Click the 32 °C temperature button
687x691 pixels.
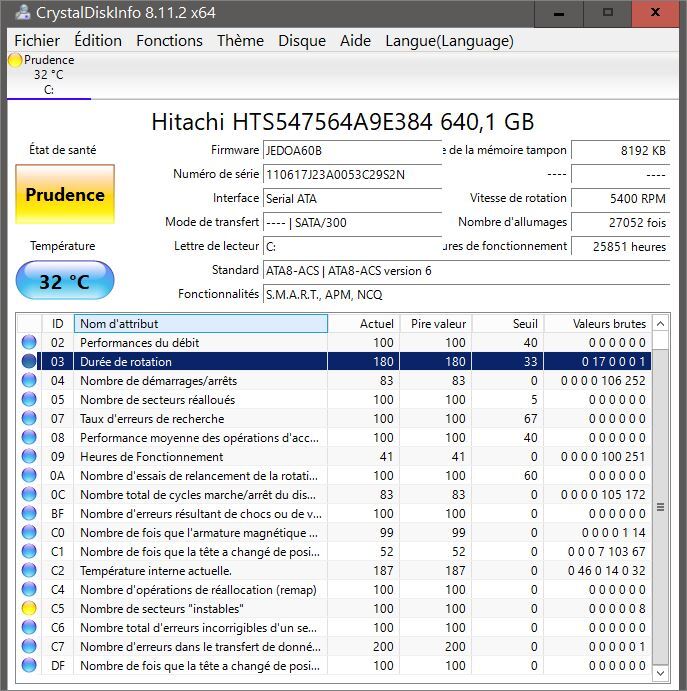pyautogui.click(x=65, y=280)
